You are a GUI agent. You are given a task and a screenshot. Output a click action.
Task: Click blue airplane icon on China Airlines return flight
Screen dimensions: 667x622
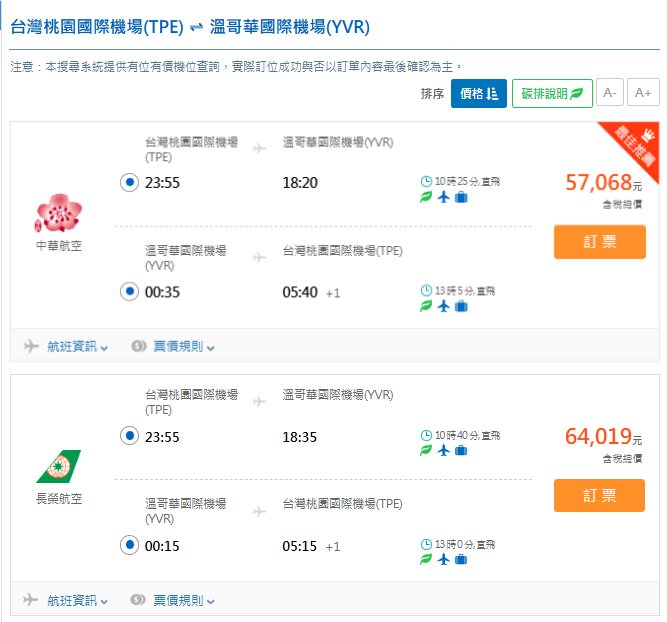pos(444,307)
